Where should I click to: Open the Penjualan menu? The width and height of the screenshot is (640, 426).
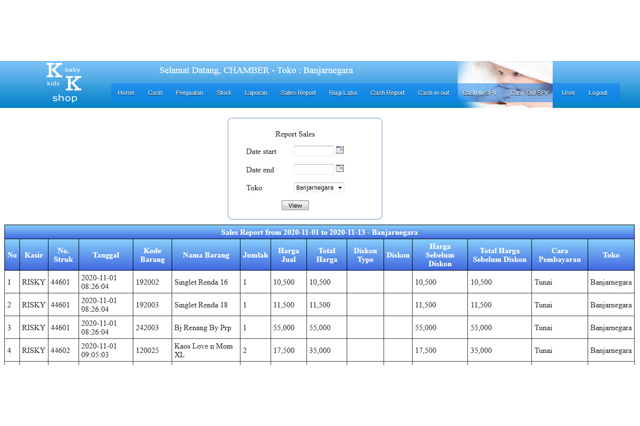click(x=189, y=93)
